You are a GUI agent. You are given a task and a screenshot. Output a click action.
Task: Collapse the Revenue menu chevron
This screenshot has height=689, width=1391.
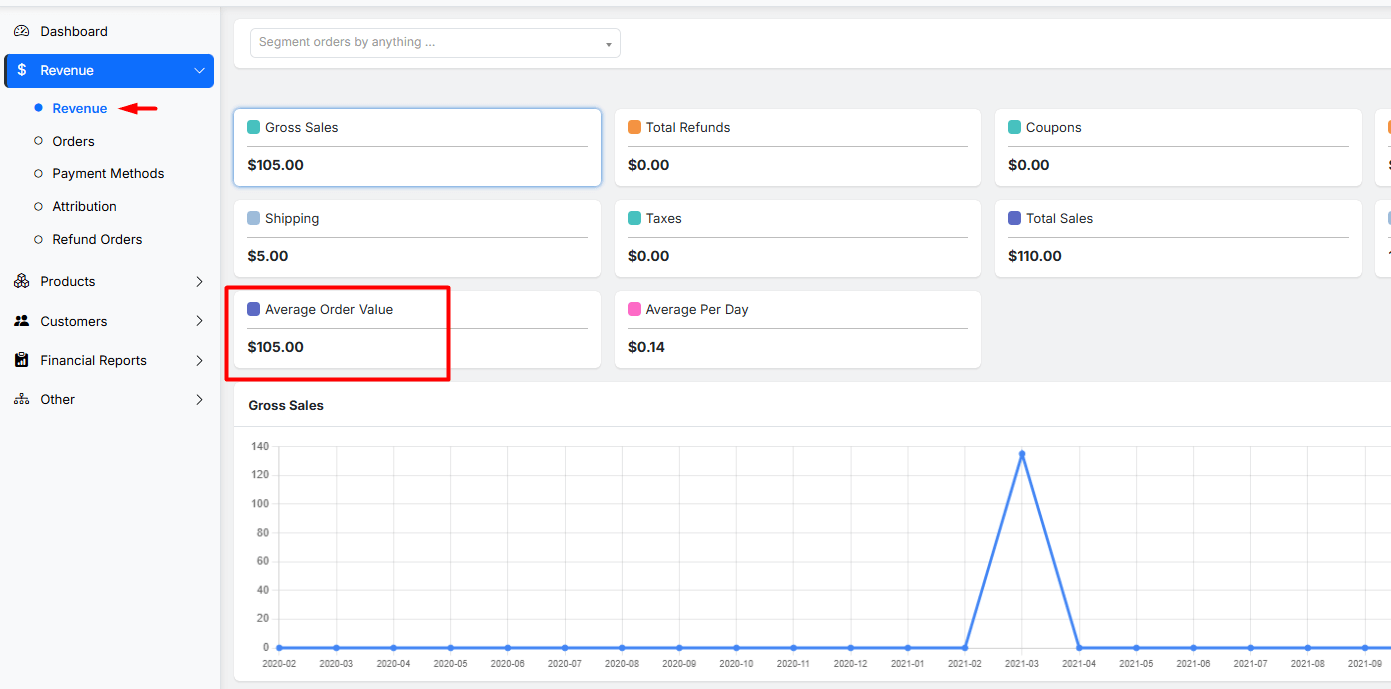(199, 70)
